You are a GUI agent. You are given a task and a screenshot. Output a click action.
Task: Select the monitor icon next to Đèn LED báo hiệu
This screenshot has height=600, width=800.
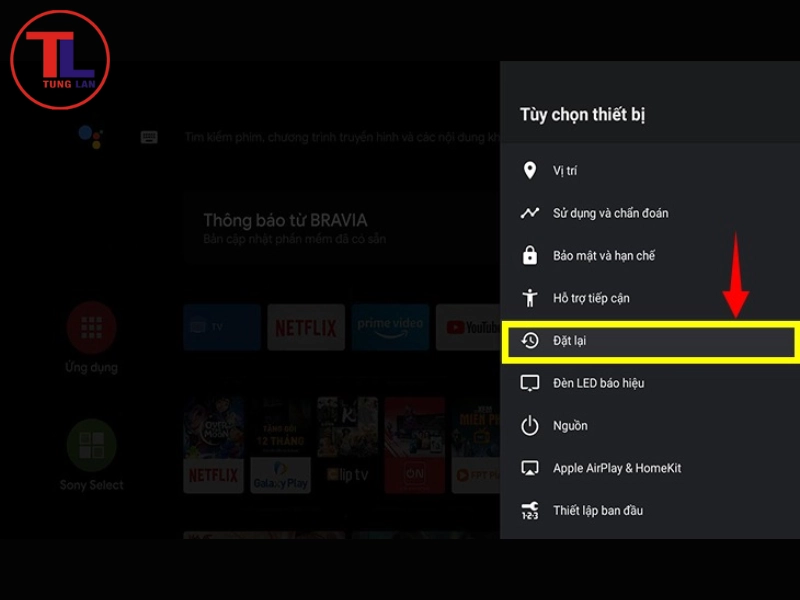[x=529, y=382]
